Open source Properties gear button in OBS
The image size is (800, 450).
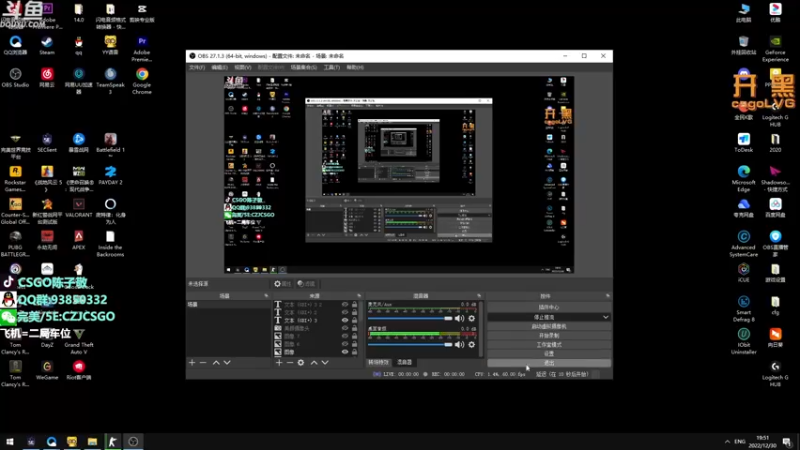(x=282, y=284)
